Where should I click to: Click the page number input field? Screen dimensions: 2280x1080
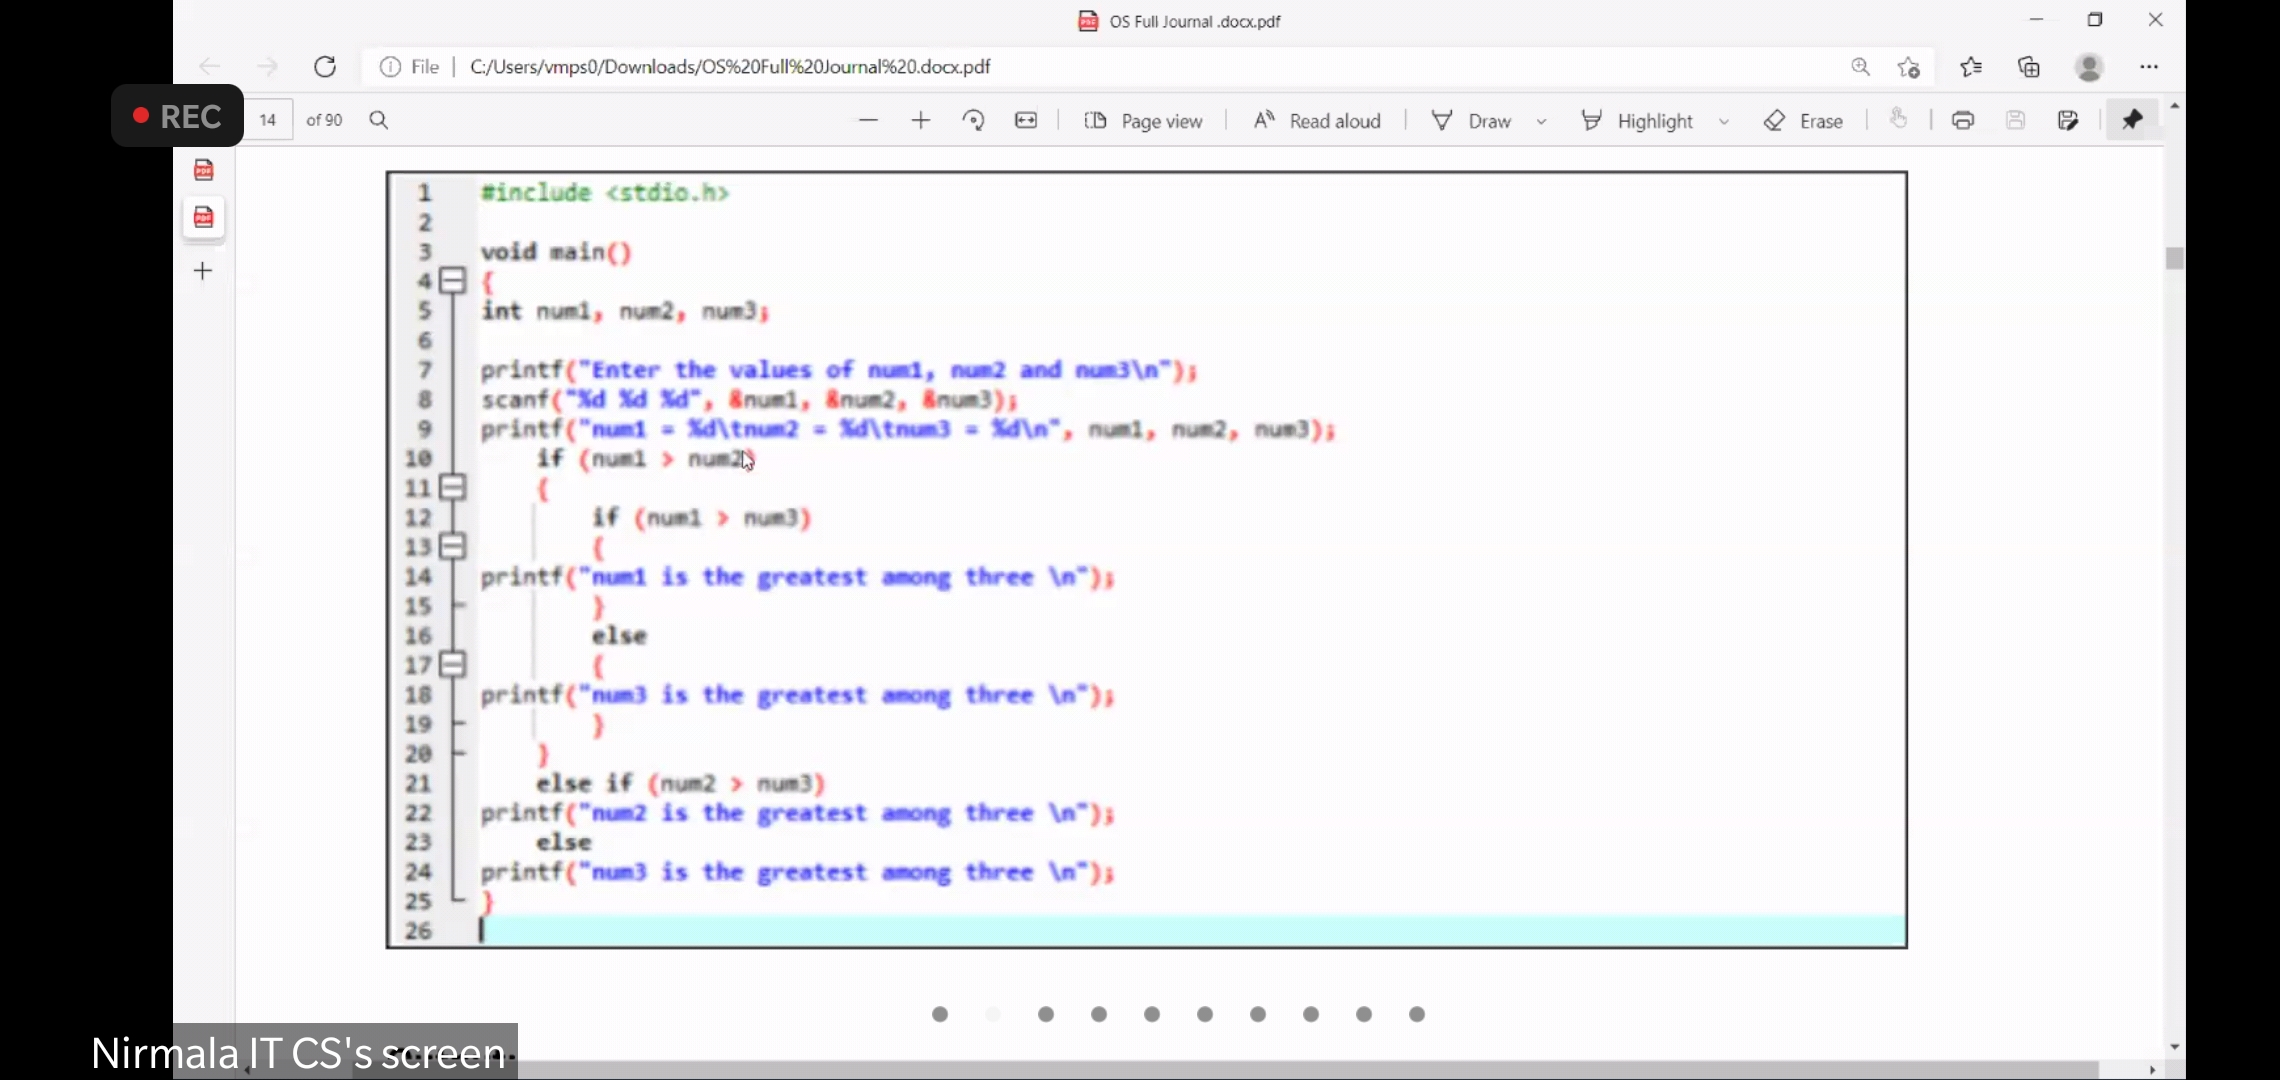tap(268, 120)
